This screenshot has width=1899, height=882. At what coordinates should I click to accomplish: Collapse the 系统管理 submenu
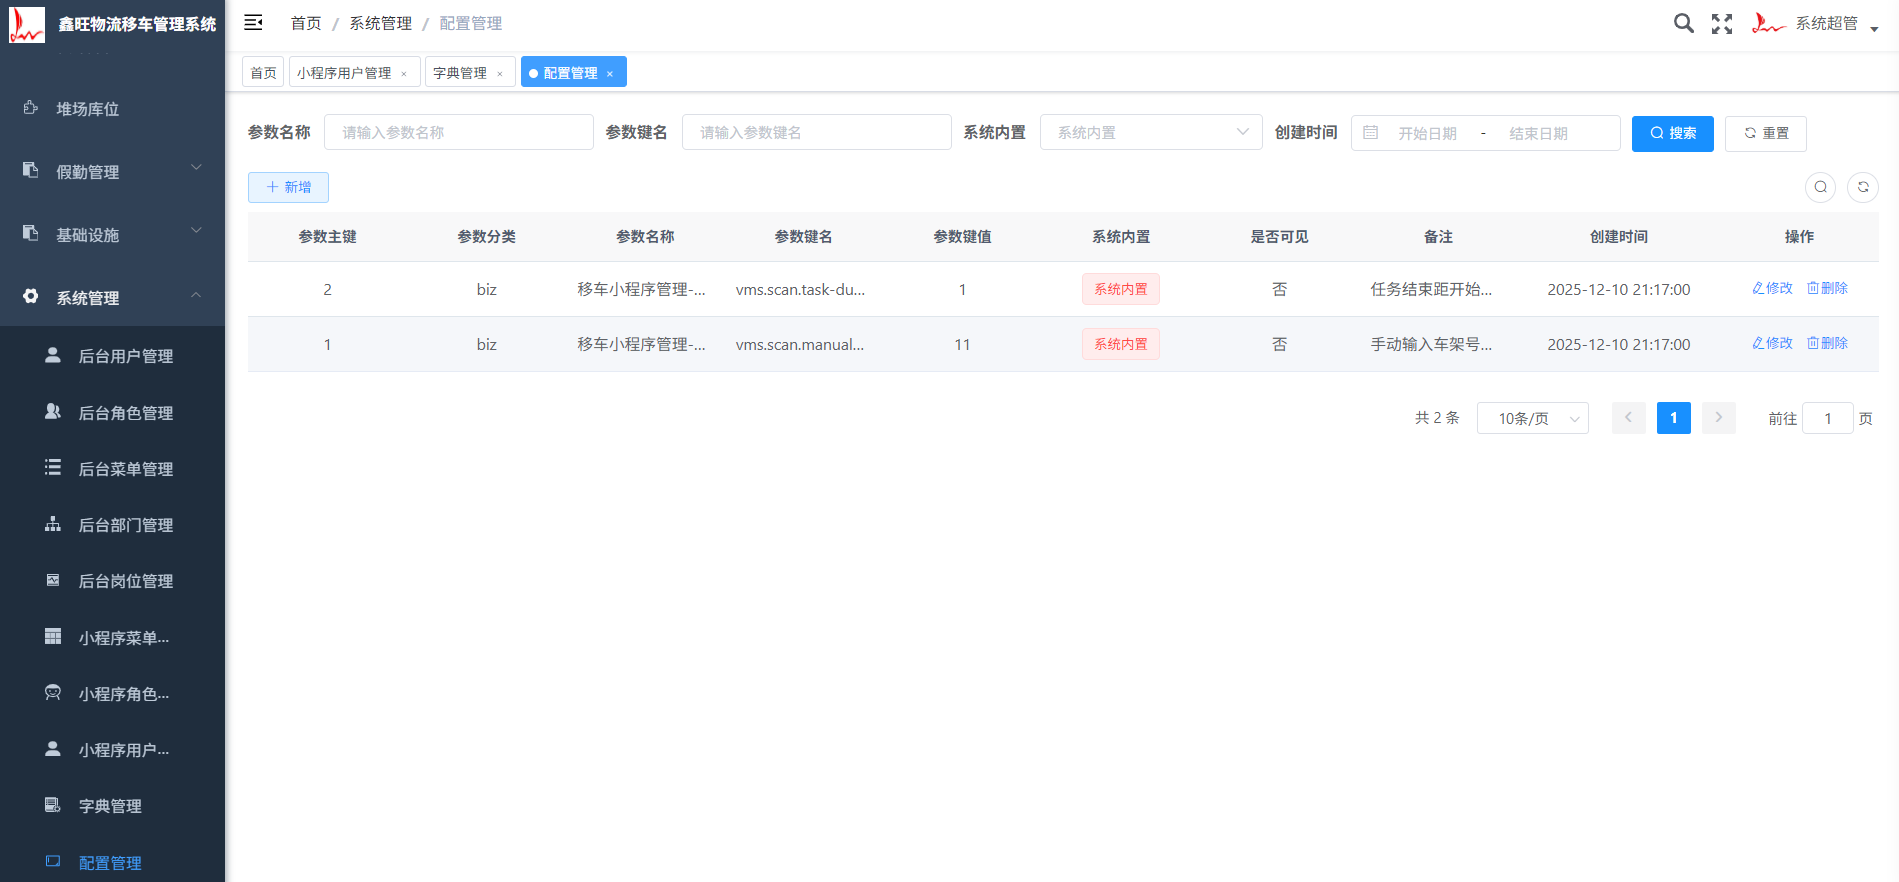tap(112, 298)
